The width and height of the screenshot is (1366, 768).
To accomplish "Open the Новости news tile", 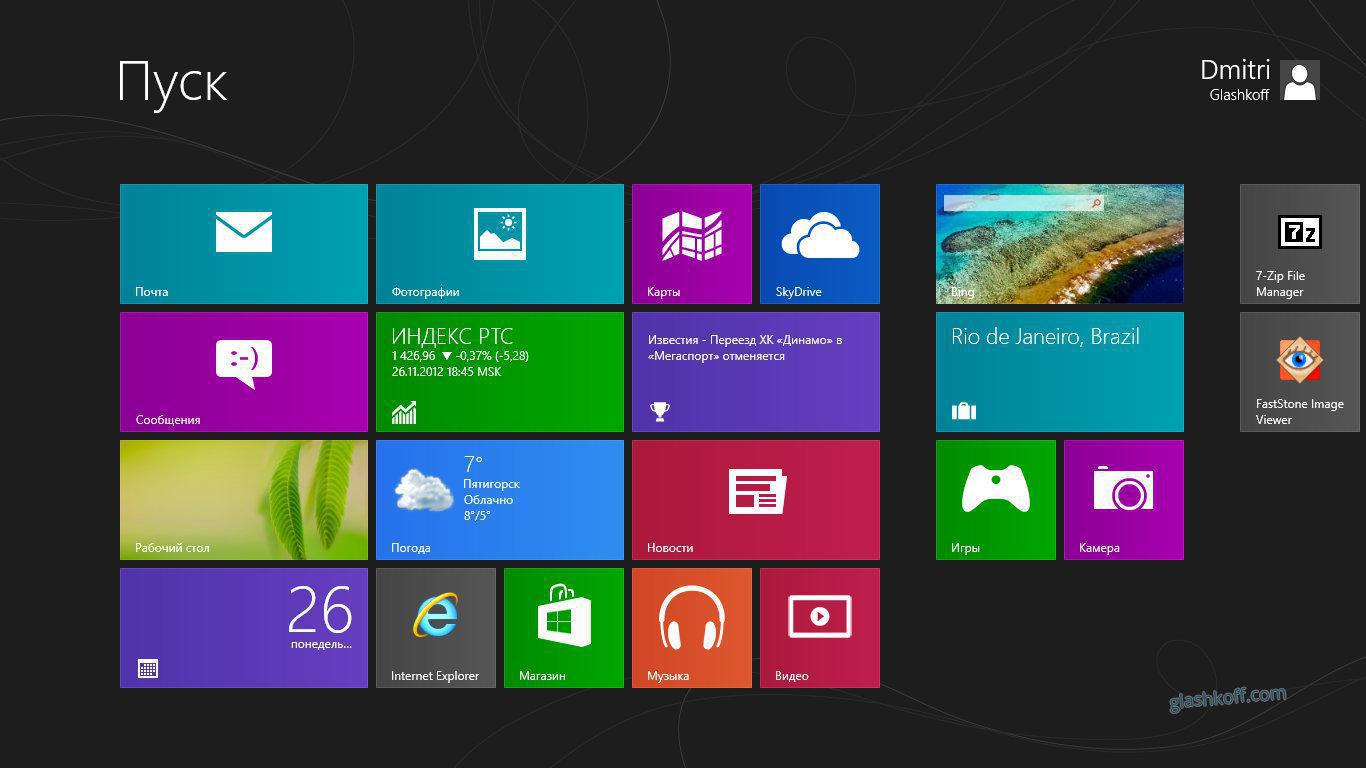I will point(756,500).
